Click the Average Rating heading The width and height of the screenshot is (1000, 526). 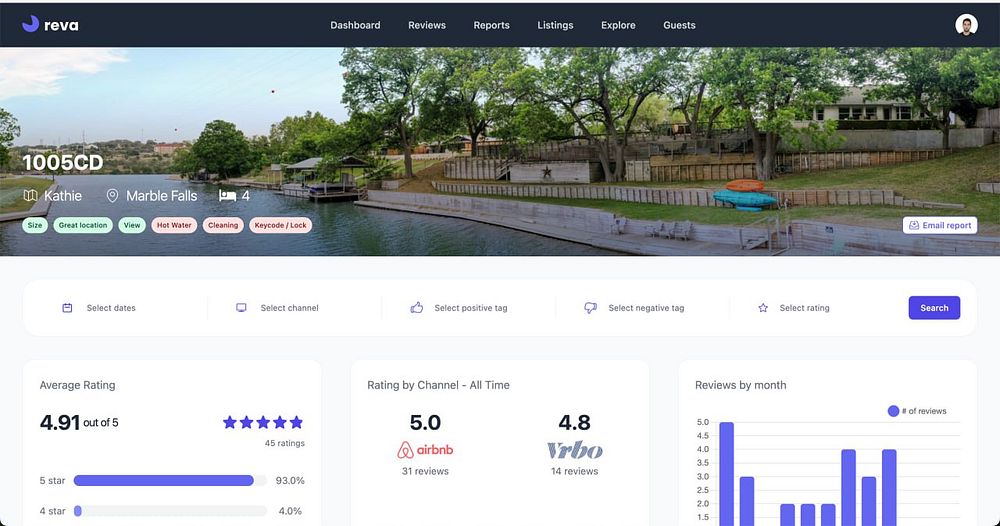click(77, 385)
